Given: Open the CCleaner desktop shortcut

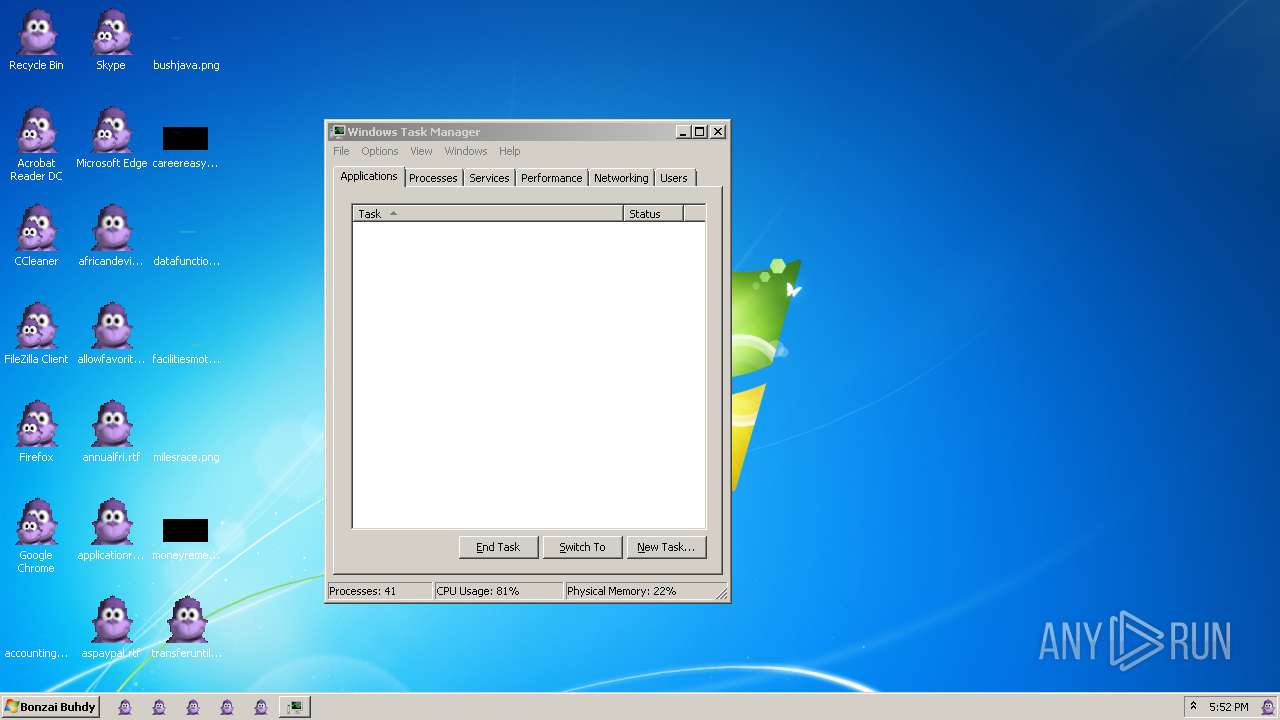Looking at the screenshot, I should click(x=36, y=236).
